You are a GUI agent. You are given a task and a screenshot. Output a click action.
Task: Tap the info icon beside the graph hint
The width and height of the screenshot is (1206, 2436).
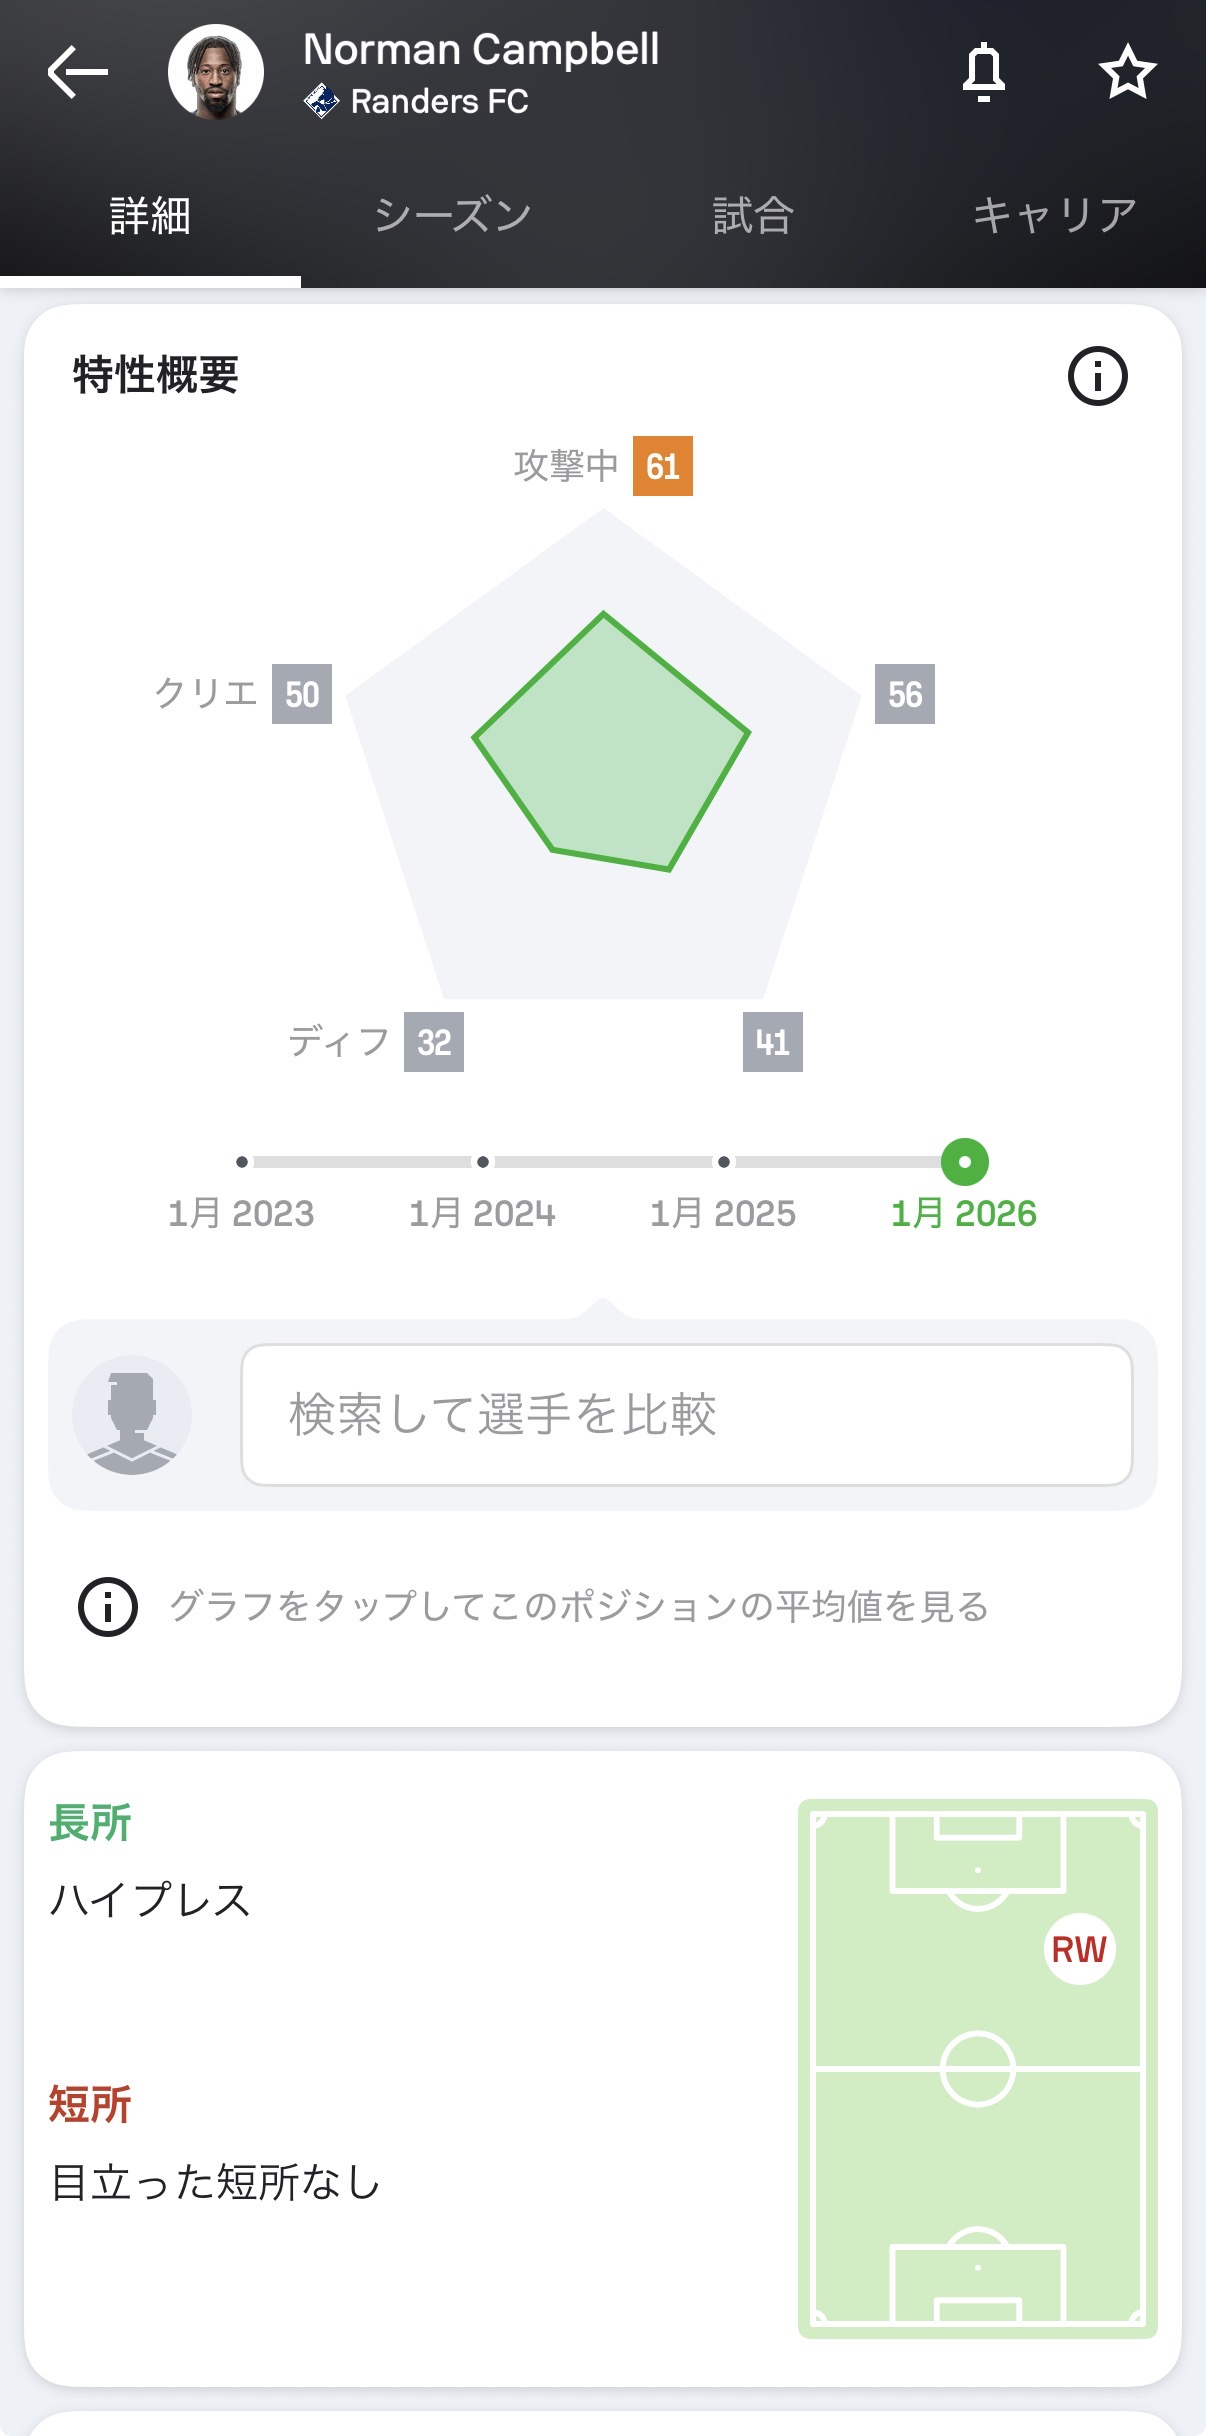pyautogui.click(x=108, y=1607)
